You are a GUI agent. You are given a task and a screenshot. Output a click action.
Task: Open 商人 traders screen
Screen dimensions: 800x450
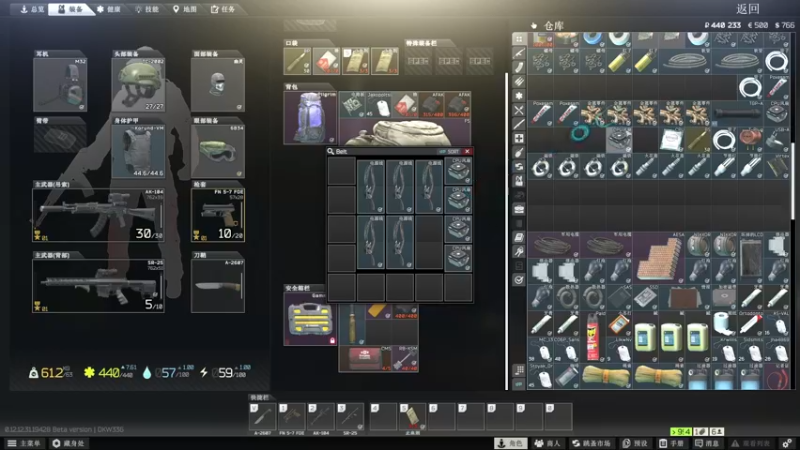[547, 443]
